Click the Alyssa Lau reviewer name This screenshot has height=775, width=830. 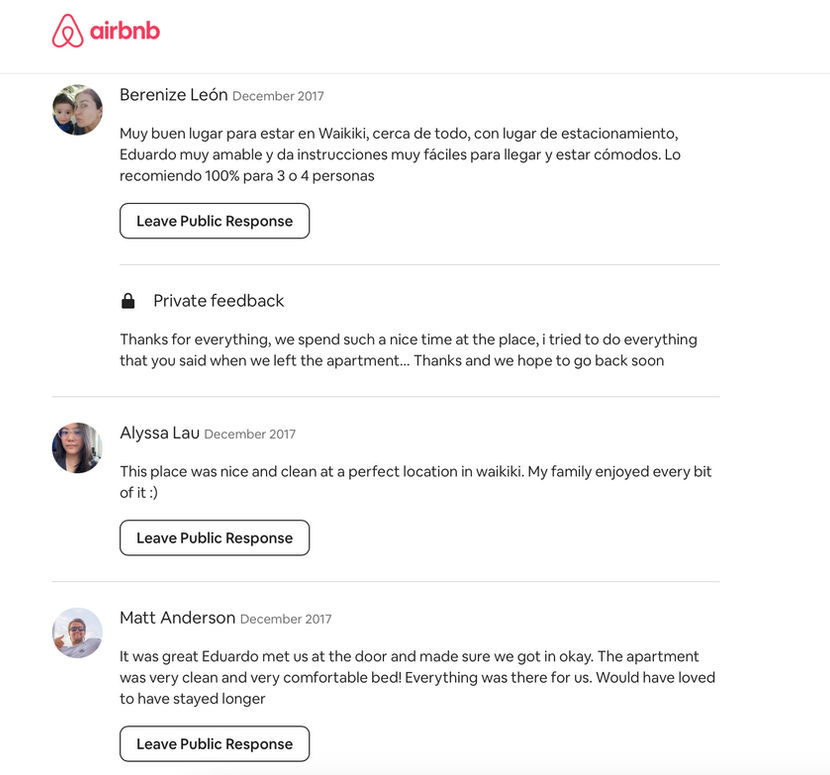pos(158,433)
